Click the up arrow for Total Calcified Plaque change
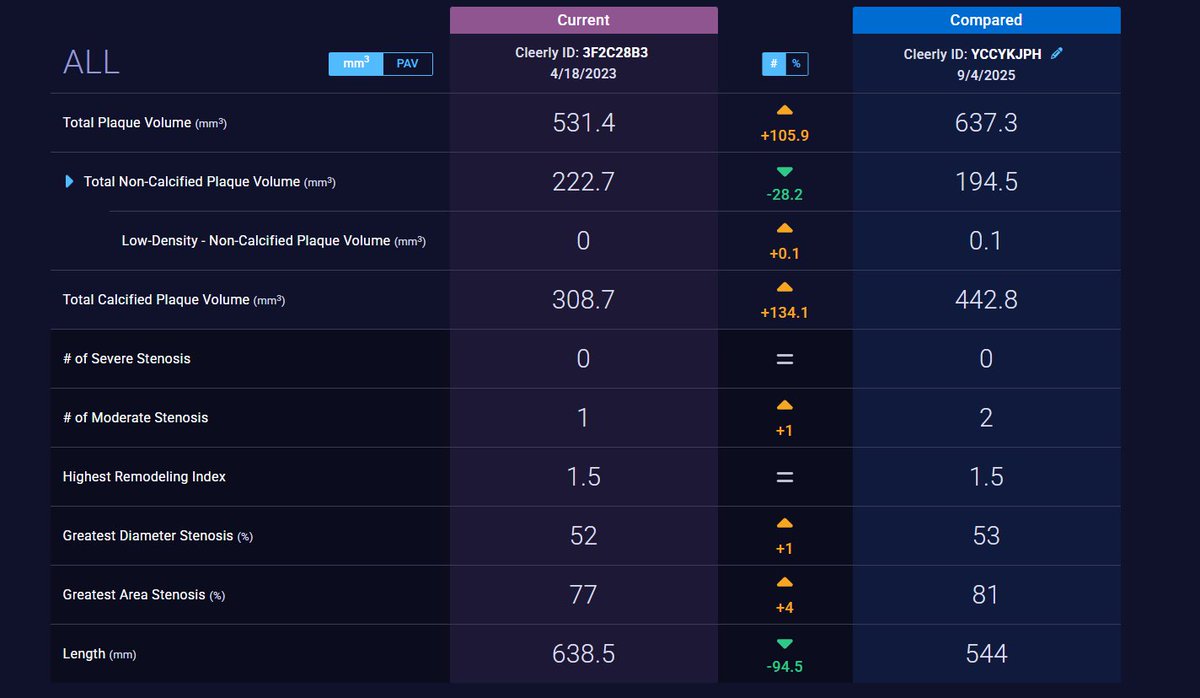1200x698 pixels. click(784, 289)
